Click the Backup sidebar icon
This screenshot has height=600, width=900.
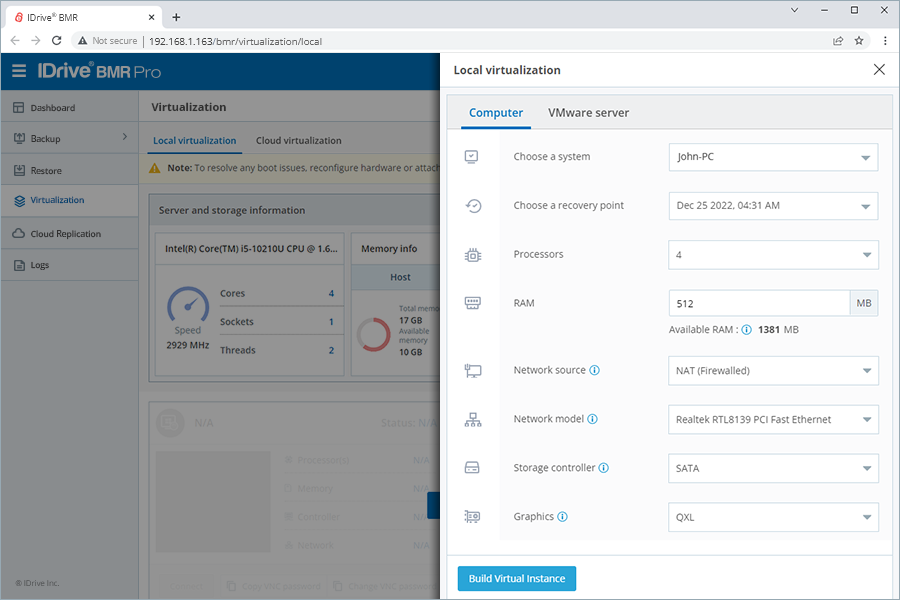pos(19,138)
